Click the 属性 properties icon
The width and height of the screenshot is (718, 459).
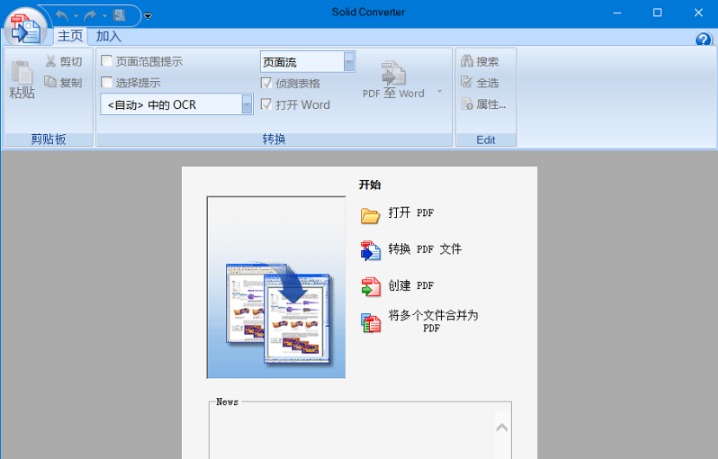click(x=467, y=104)
